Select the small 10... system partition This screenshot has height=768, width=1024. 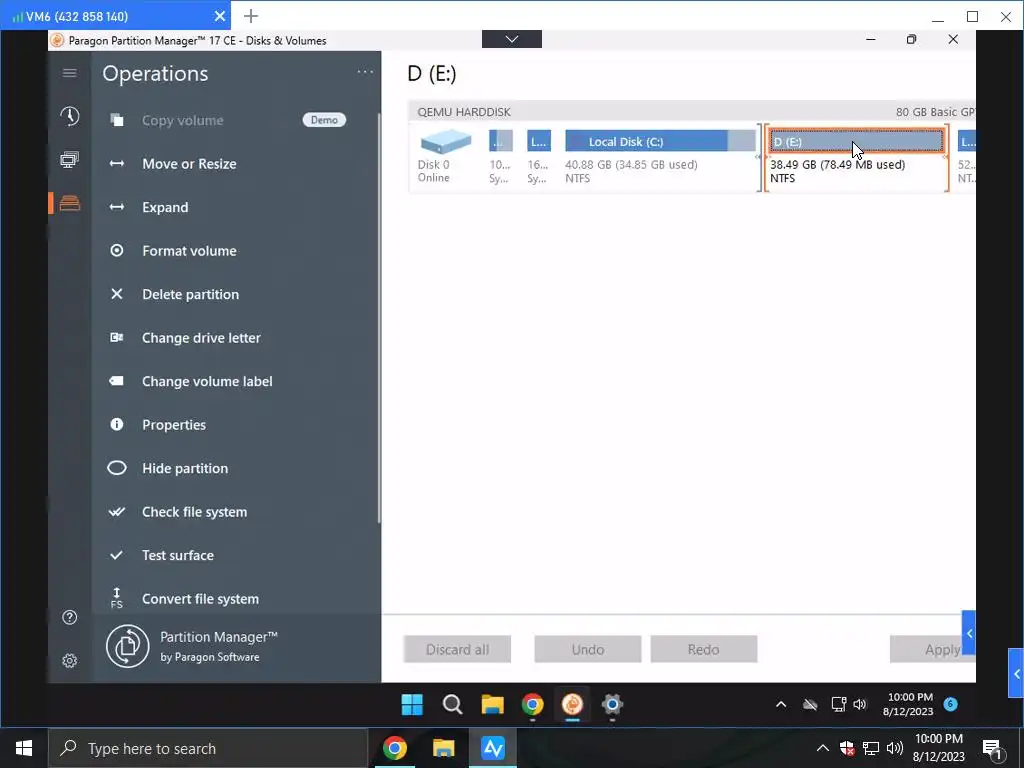501,141
